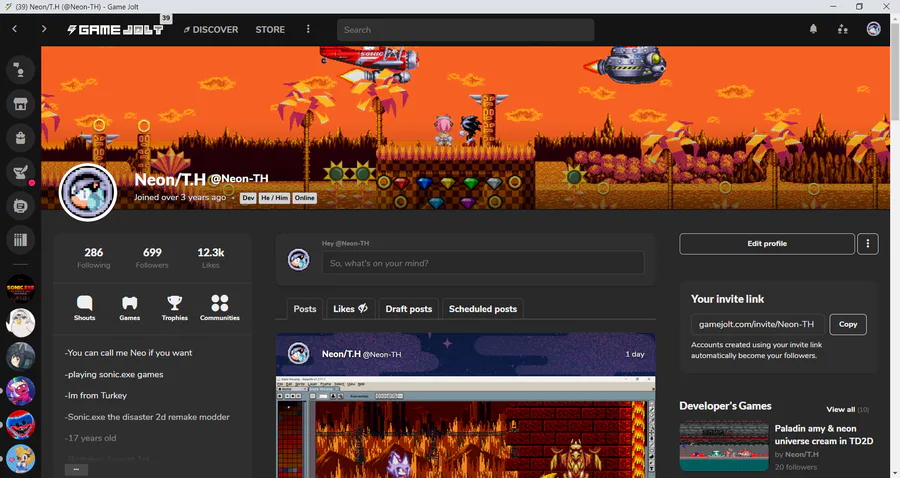This screenshot has width=900, height=478.
Task: Open the friends list icon
Action: (x=843, y=29)
